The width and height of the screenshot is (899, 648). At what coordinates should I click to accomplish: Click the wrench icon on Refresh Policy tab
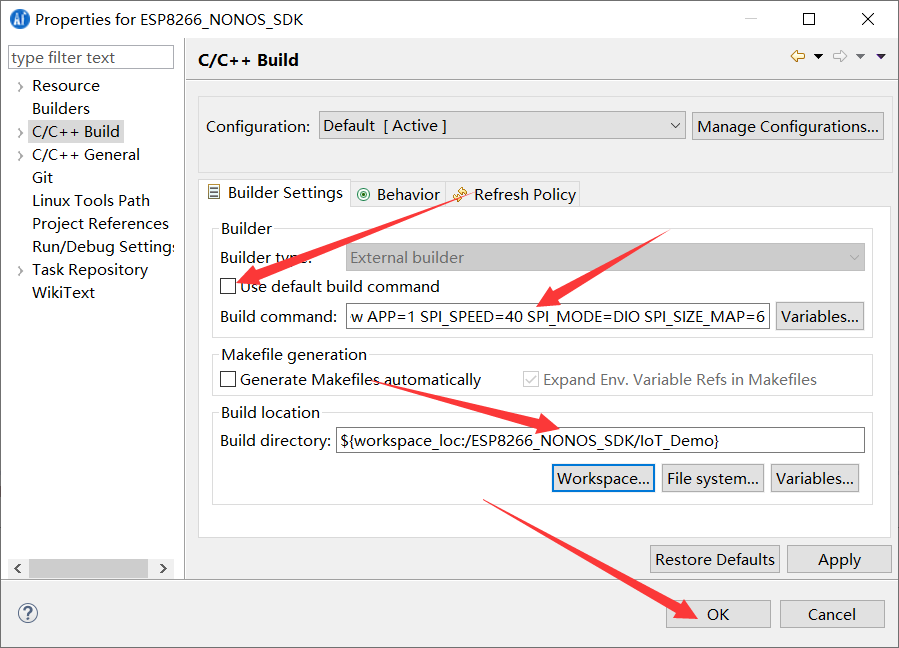coord(460,194)
